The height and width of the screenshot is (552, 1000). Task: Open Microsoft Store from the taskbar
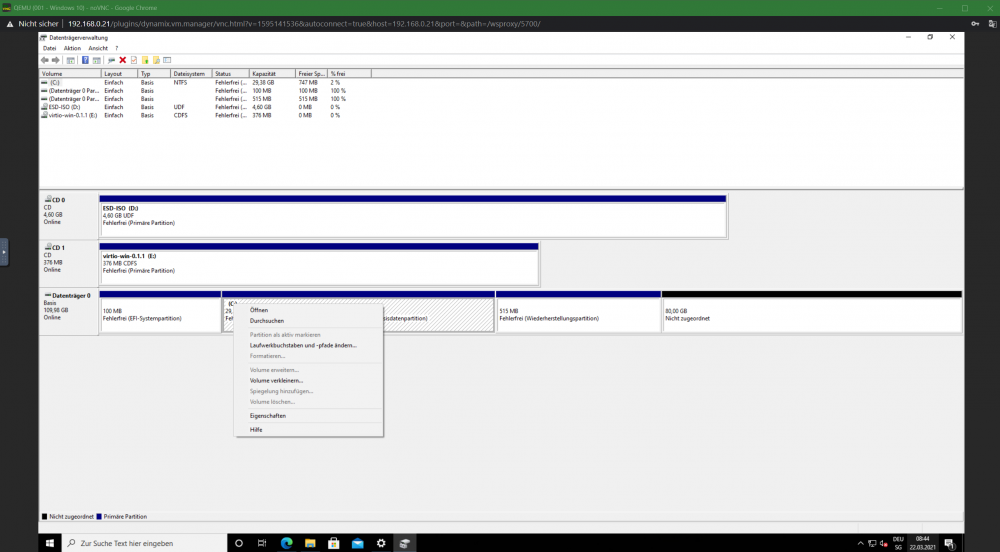click(334, 543)
